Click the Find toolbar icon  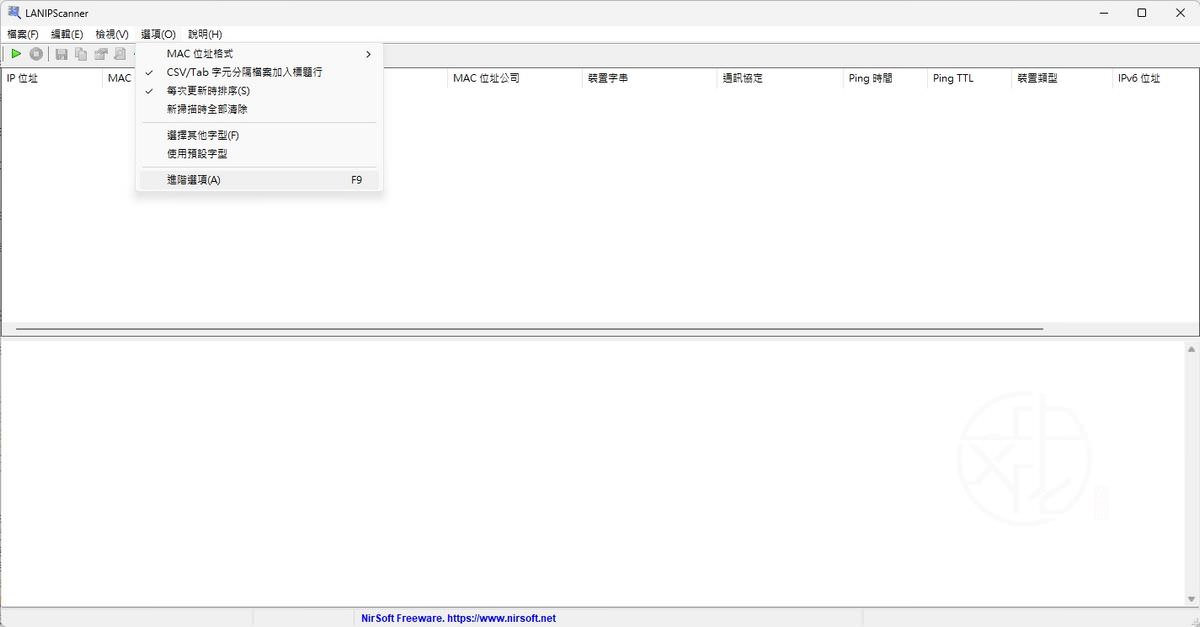(120, 54)
